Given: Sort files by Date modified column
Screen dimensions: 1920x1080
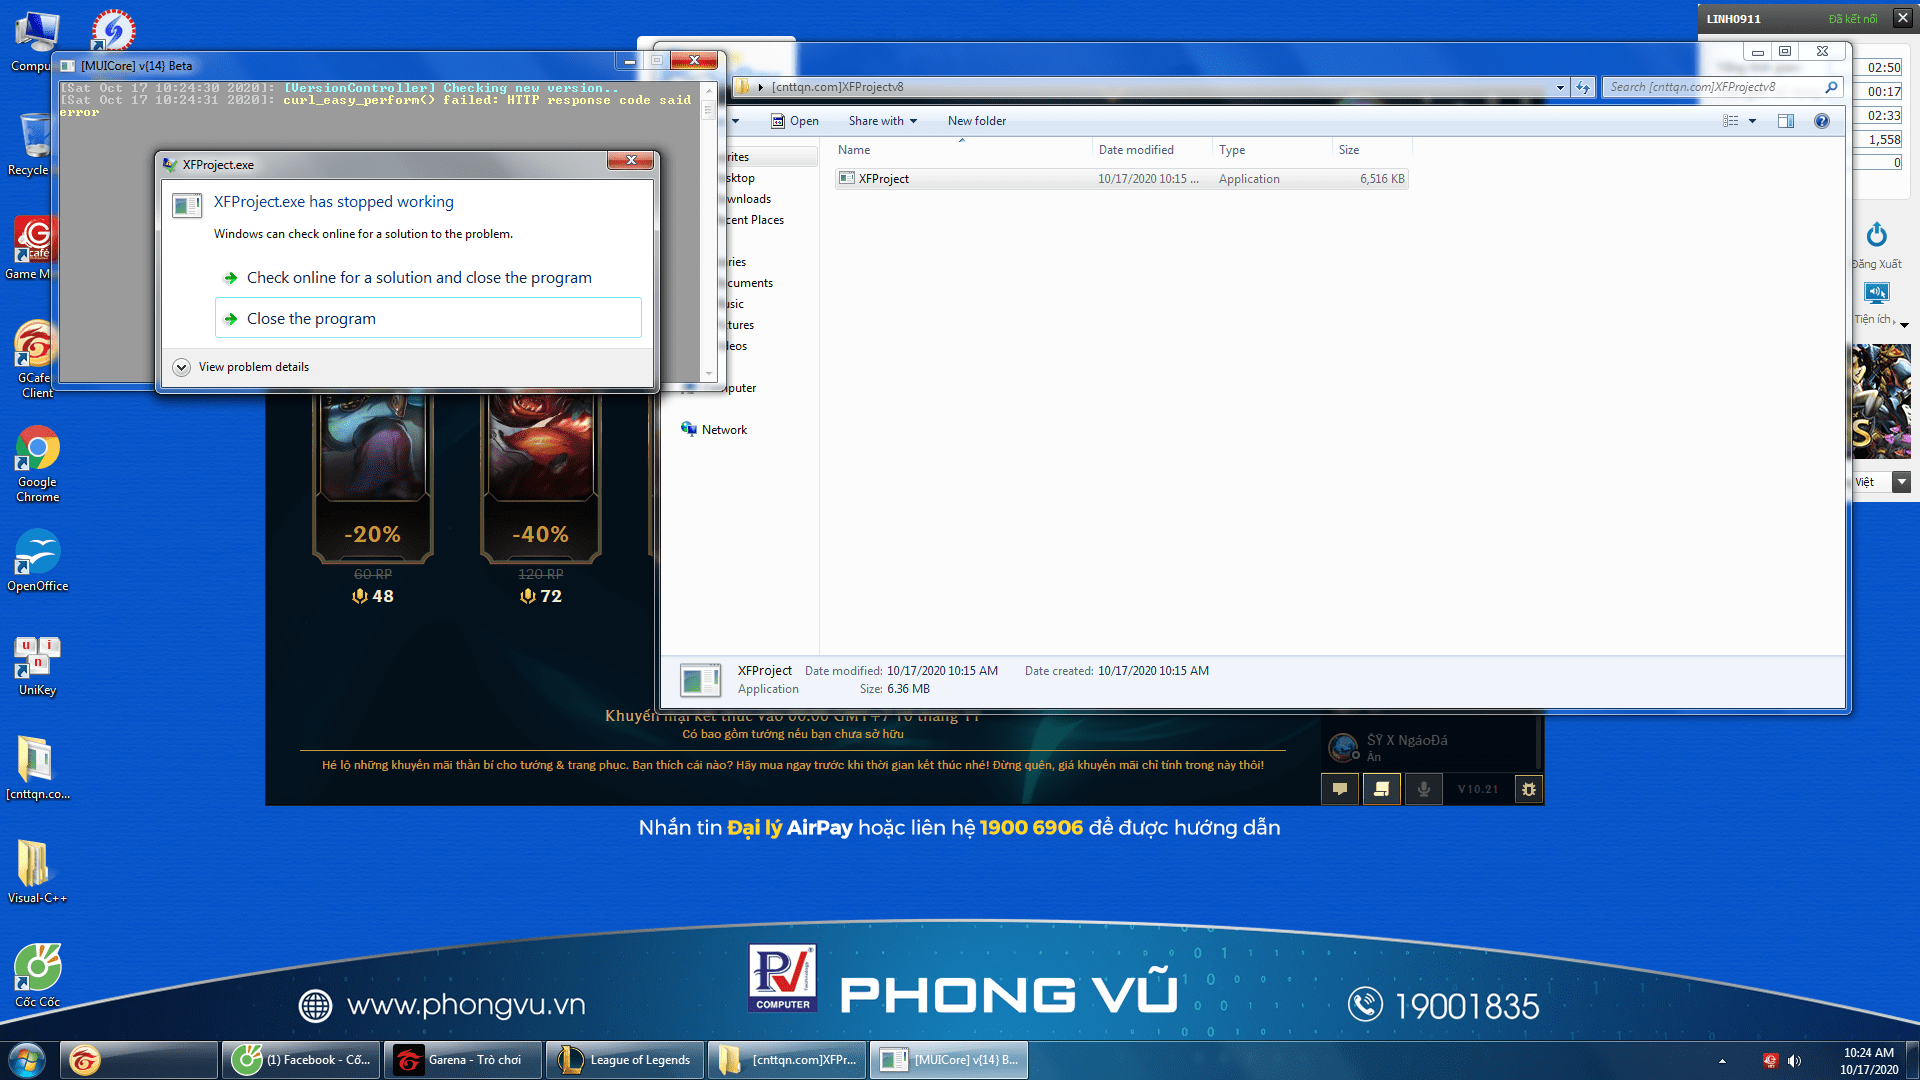Looking at the screenshot, I should (1152, 150).
